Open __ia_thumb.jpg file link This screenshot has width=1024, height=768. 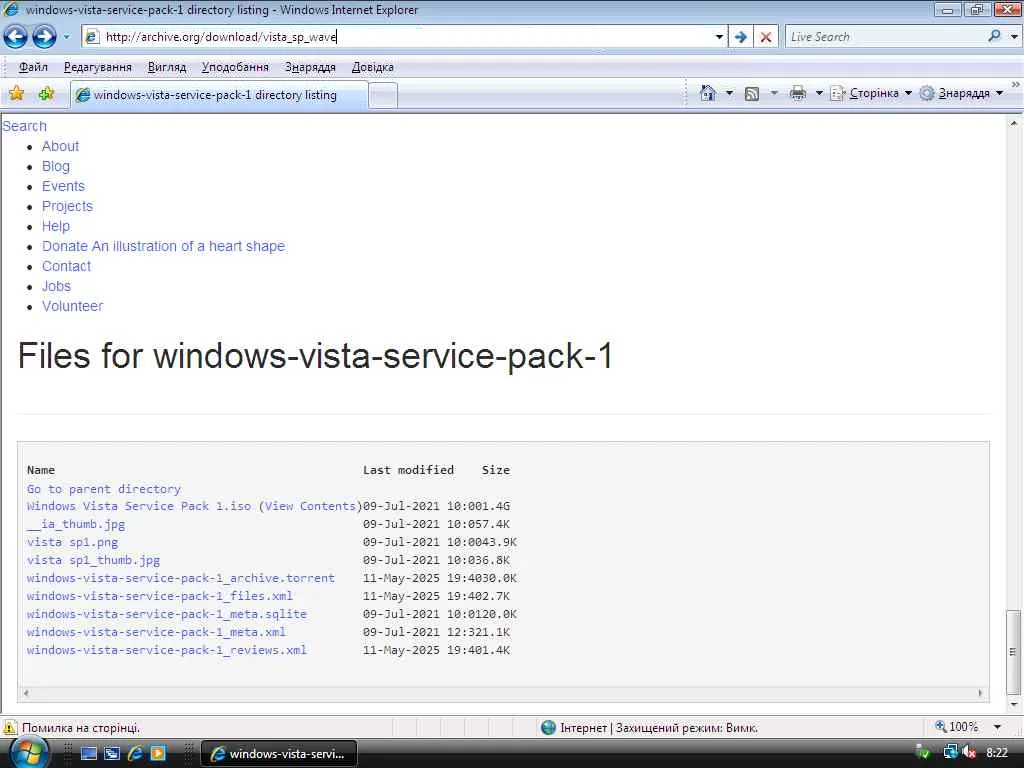[x=76, y=524]
